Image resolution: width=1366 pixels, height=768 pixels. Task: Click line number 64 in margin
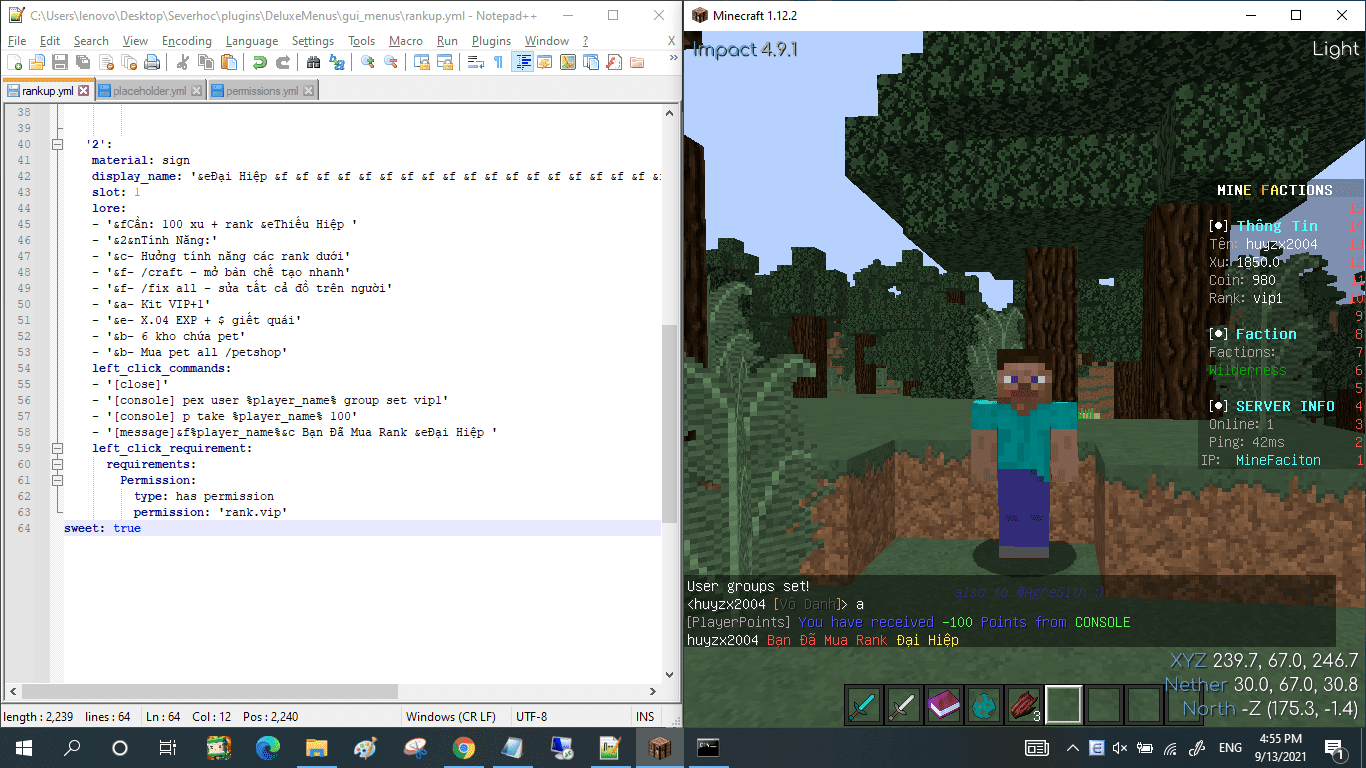coord(24,528)
